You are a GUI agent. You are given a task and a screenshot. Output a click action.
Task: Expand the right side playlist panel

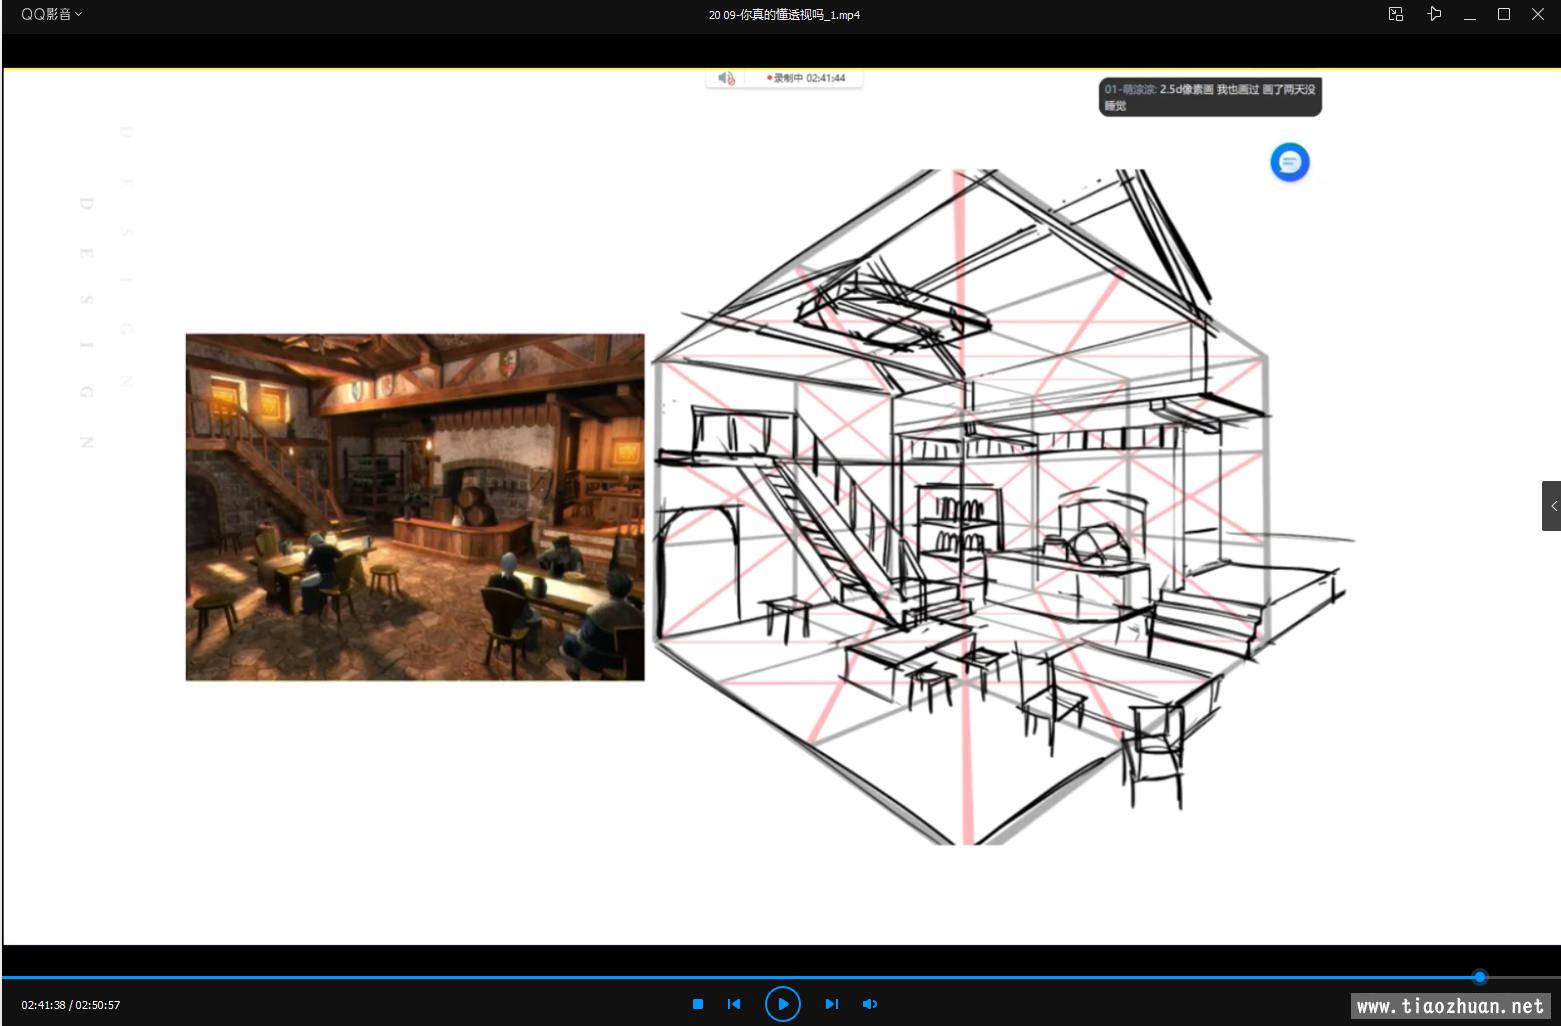click(1552, 506)
